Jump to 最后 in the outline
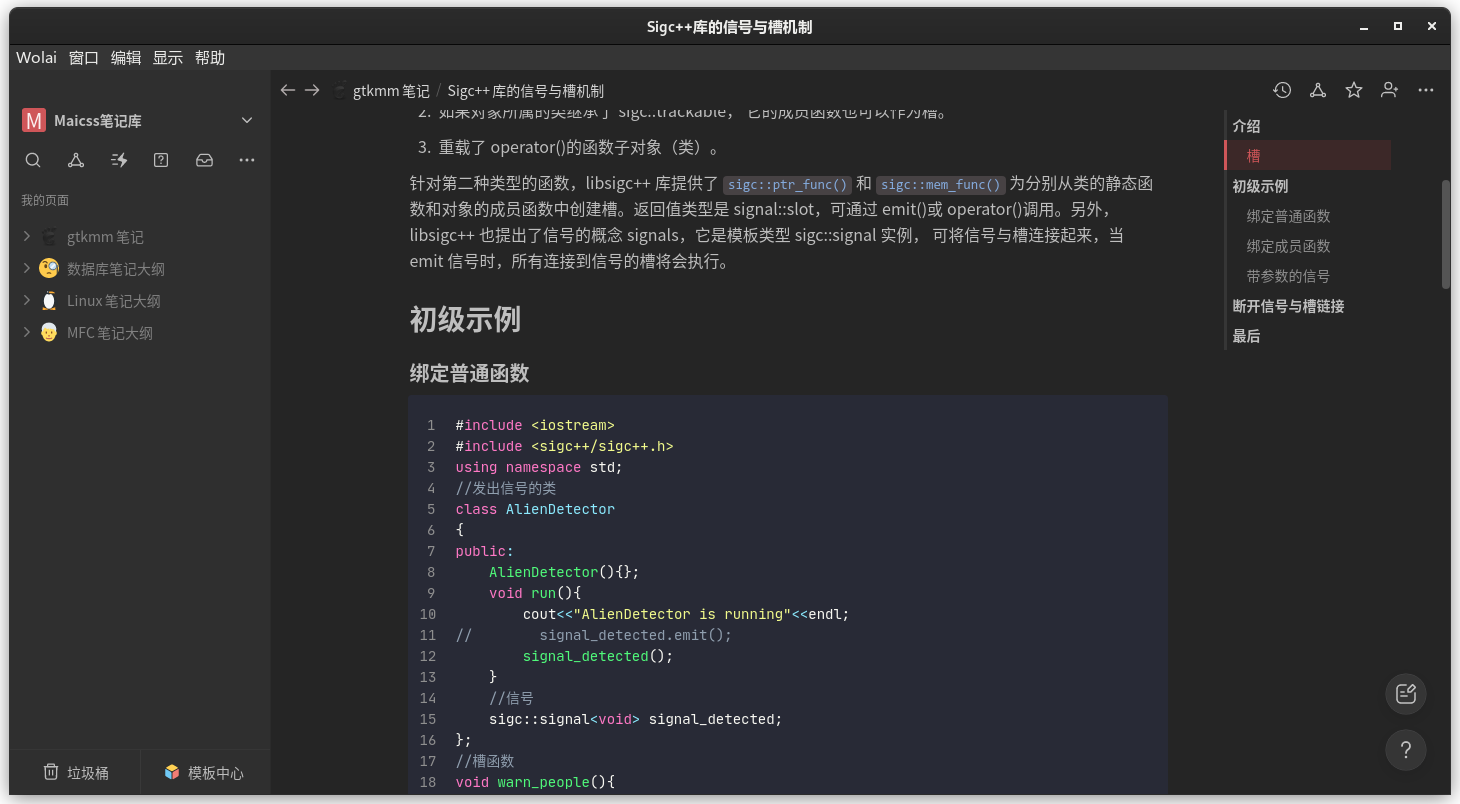1460x804 pixels. point(1246,336)
